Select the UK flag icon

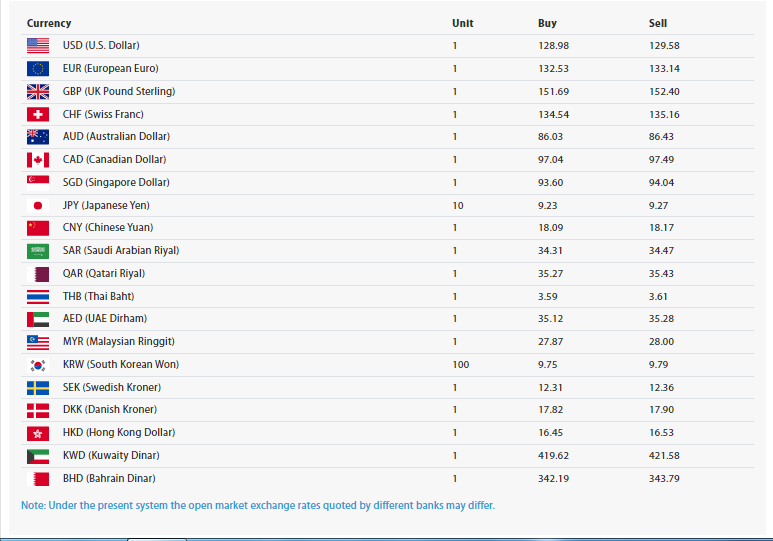38,92
